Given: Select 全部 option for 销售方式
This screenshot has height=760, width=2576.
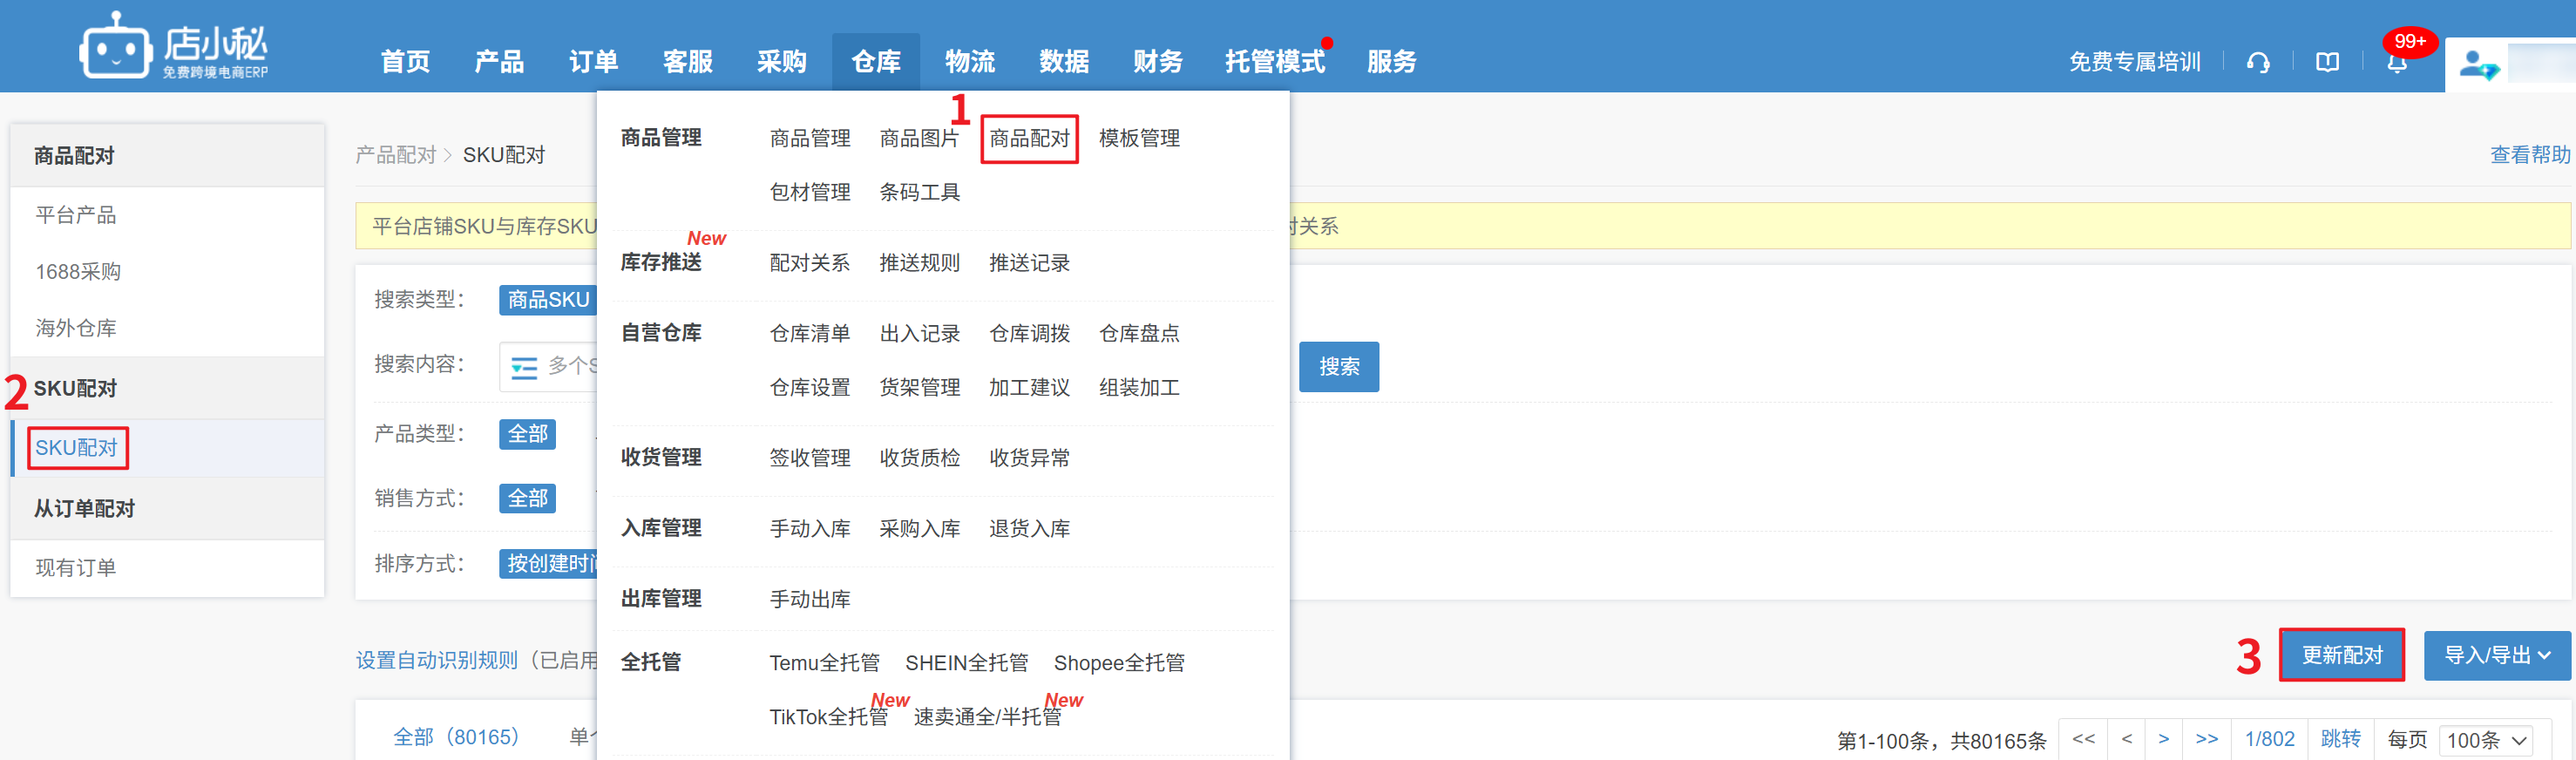Looking at the screenshot, I should coord(527,498).
